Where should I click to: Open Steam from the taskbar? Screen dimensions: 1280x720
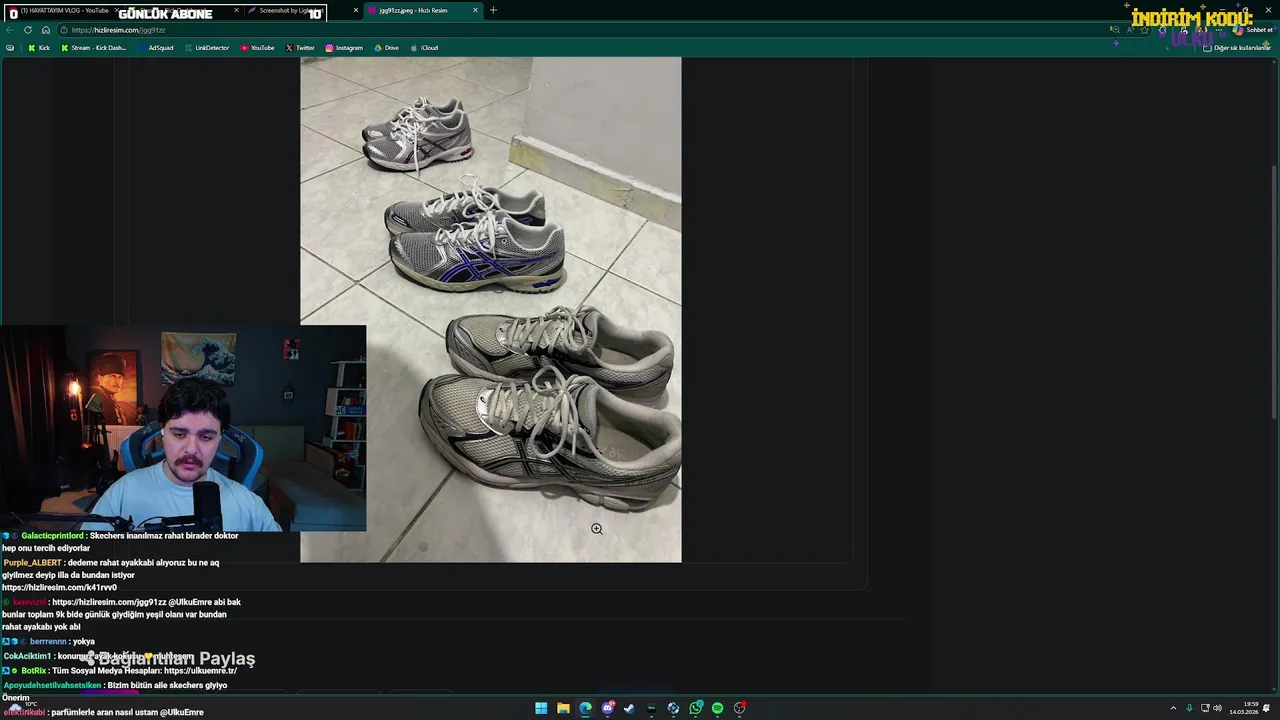point(629,708)
